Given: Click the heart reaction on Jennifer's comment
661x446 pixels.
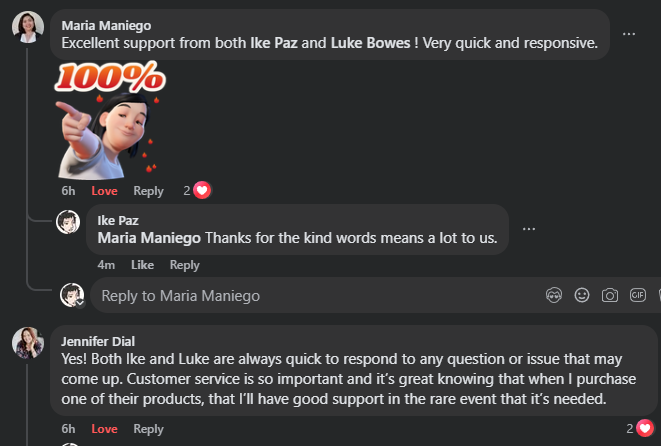Looking at the screenshot, I should [644, 428].
